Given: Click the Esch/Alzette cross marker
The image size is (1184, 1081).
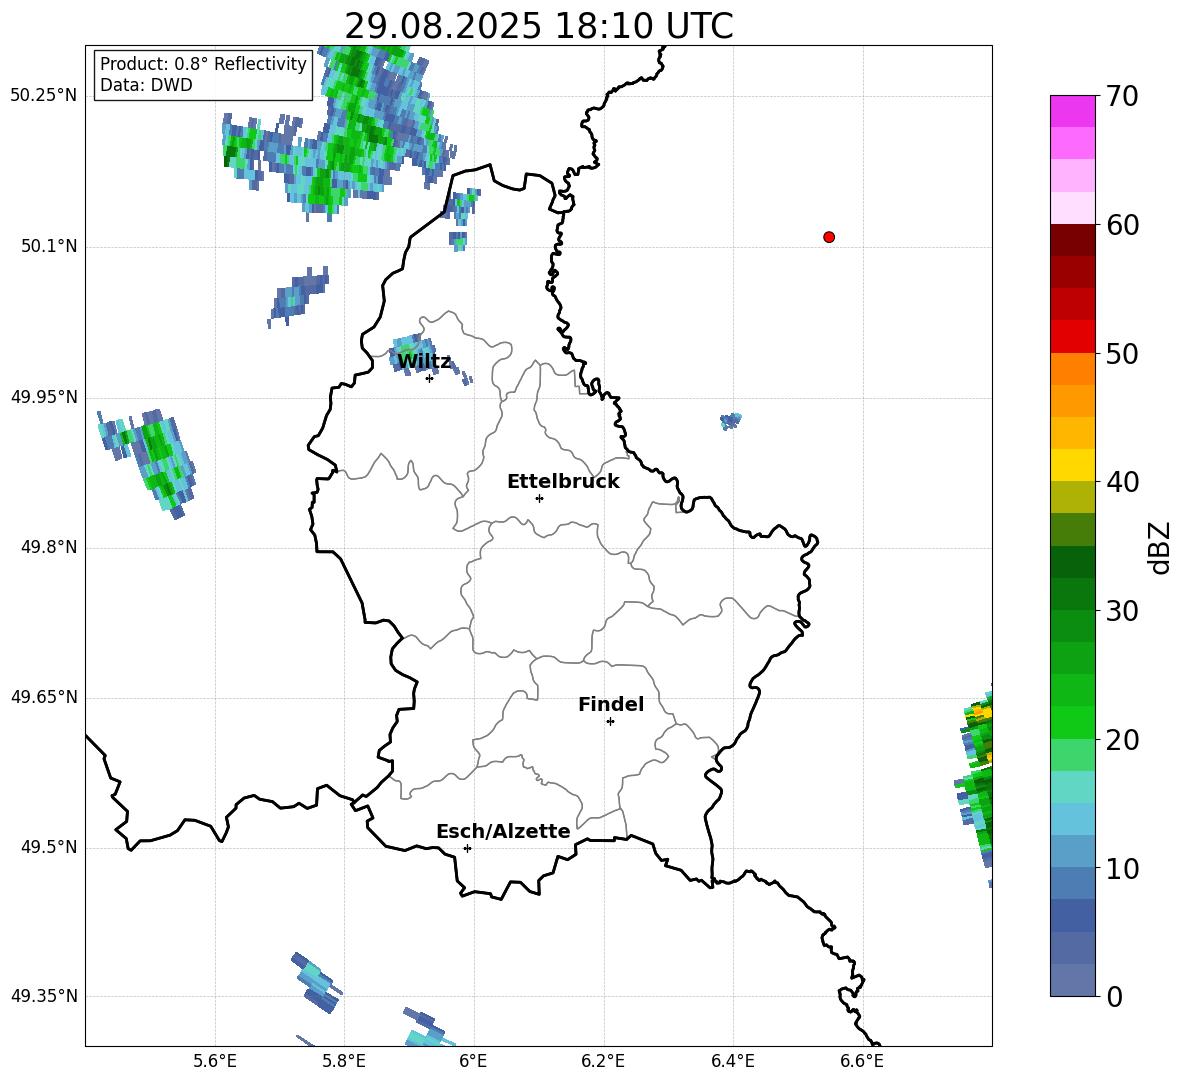Looking at the screenshot, I should (467, 848).
